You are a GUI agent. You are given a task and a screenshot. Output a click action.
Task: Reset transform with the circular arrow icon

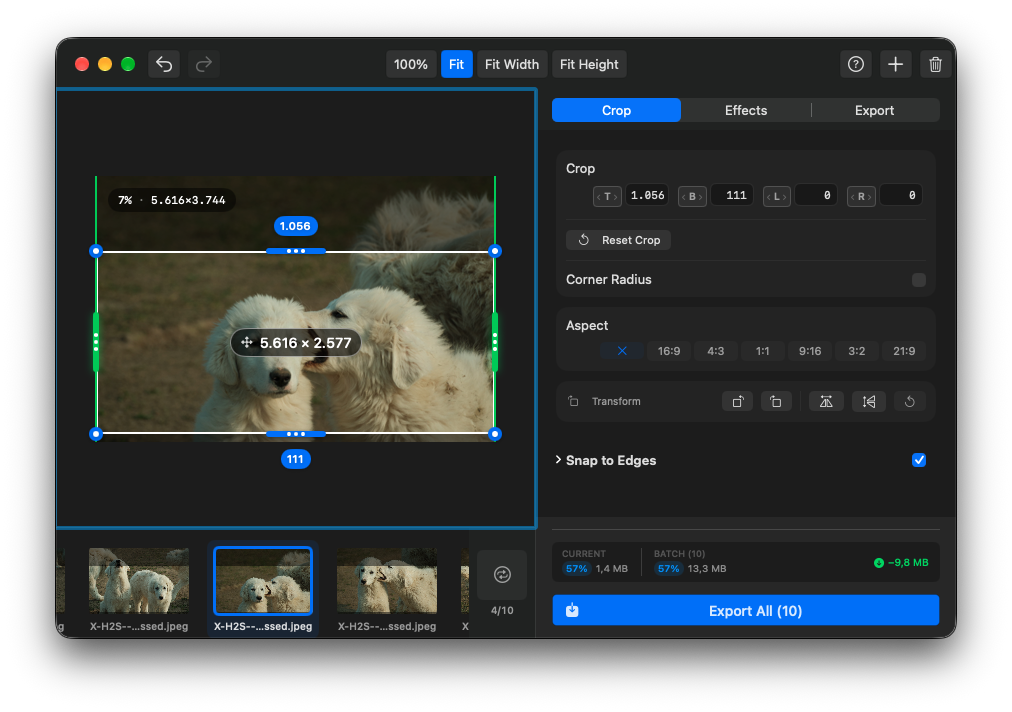pyautogui.click(x=909, y=402)
